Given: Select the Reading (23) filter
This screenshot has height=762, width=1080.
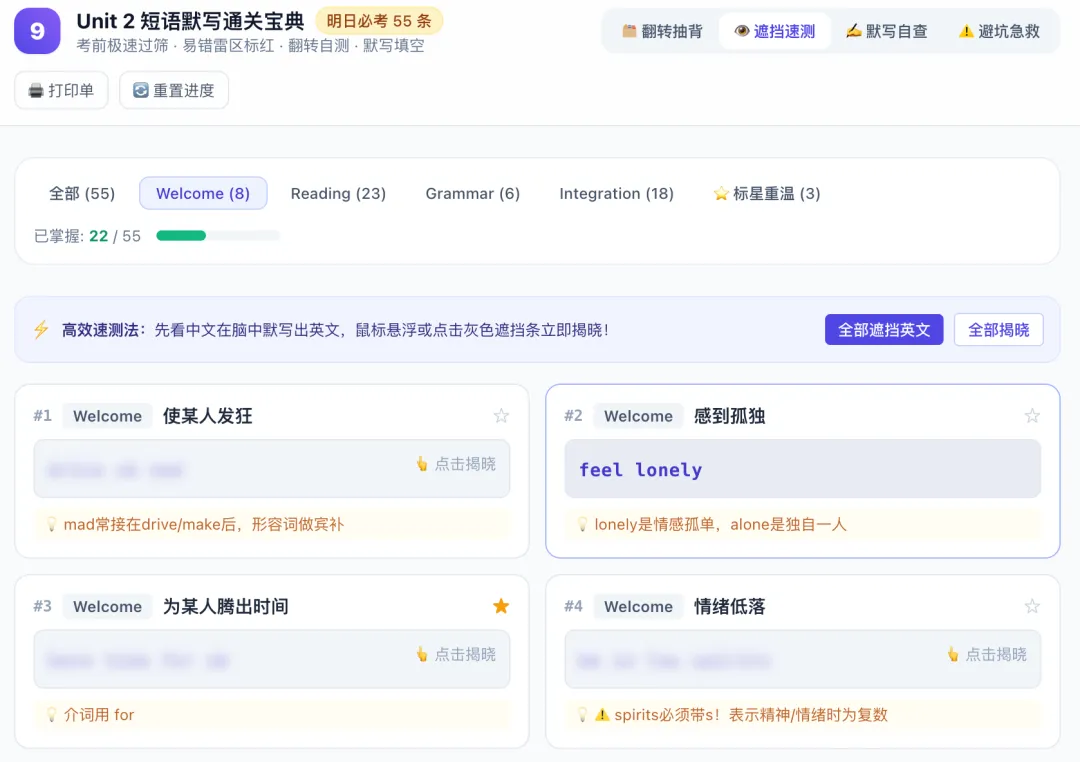Looking at the screenshot, I should pyautogui.click(x=338, y=194).
